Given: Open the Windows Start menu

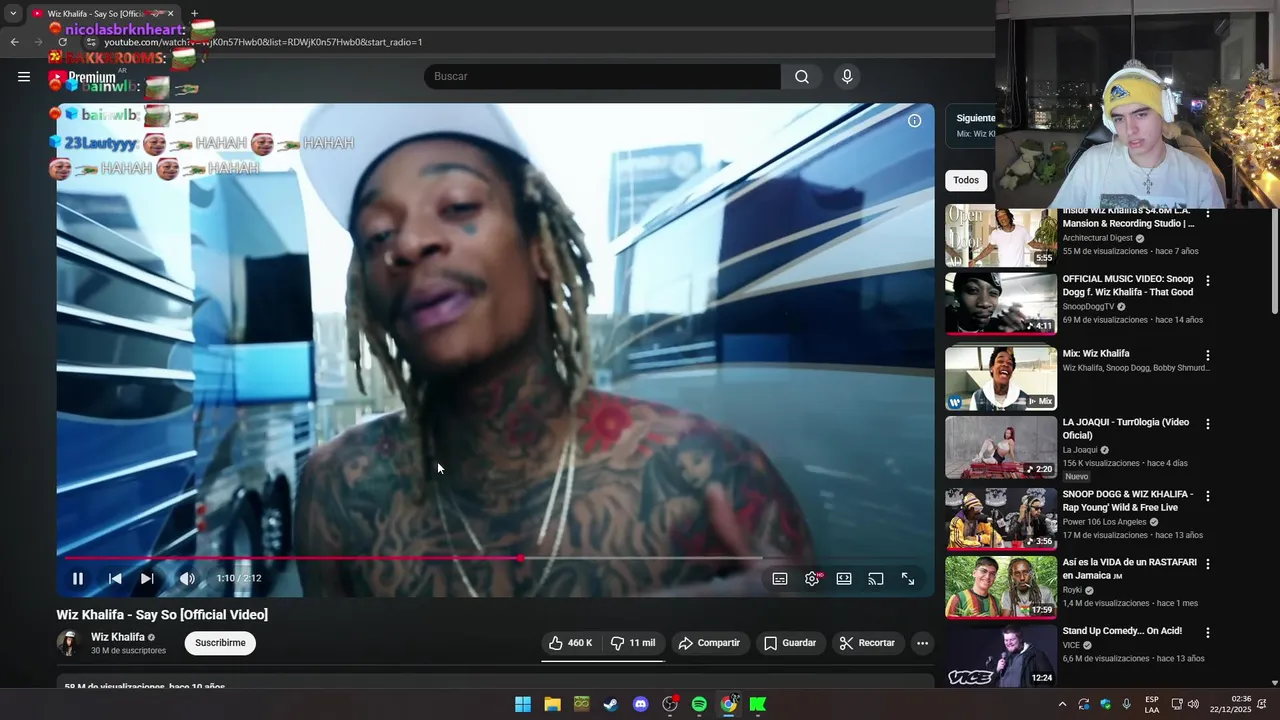Looking at the screenshot, I should pos(523,704).
